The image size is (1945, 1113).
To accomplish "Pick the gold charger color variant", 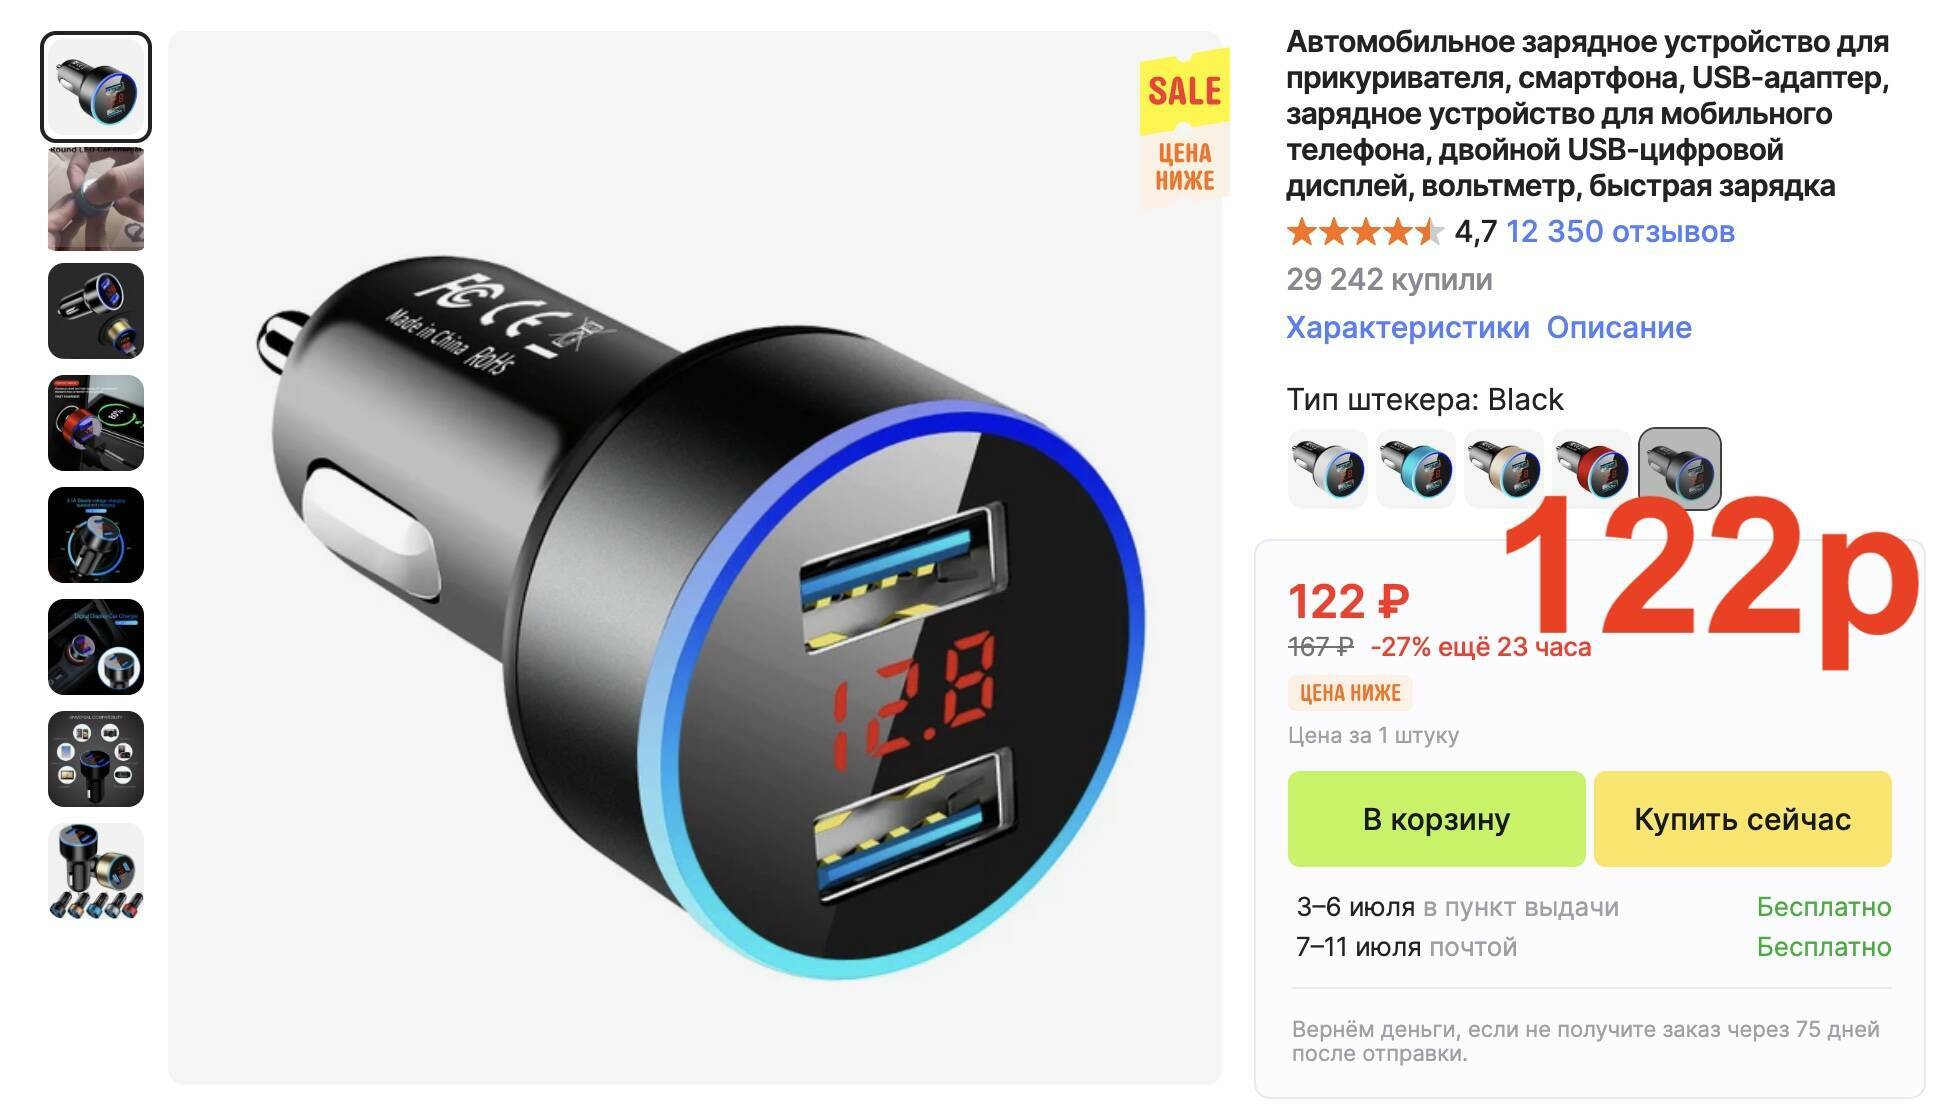I will click(x=1504, y=469).
